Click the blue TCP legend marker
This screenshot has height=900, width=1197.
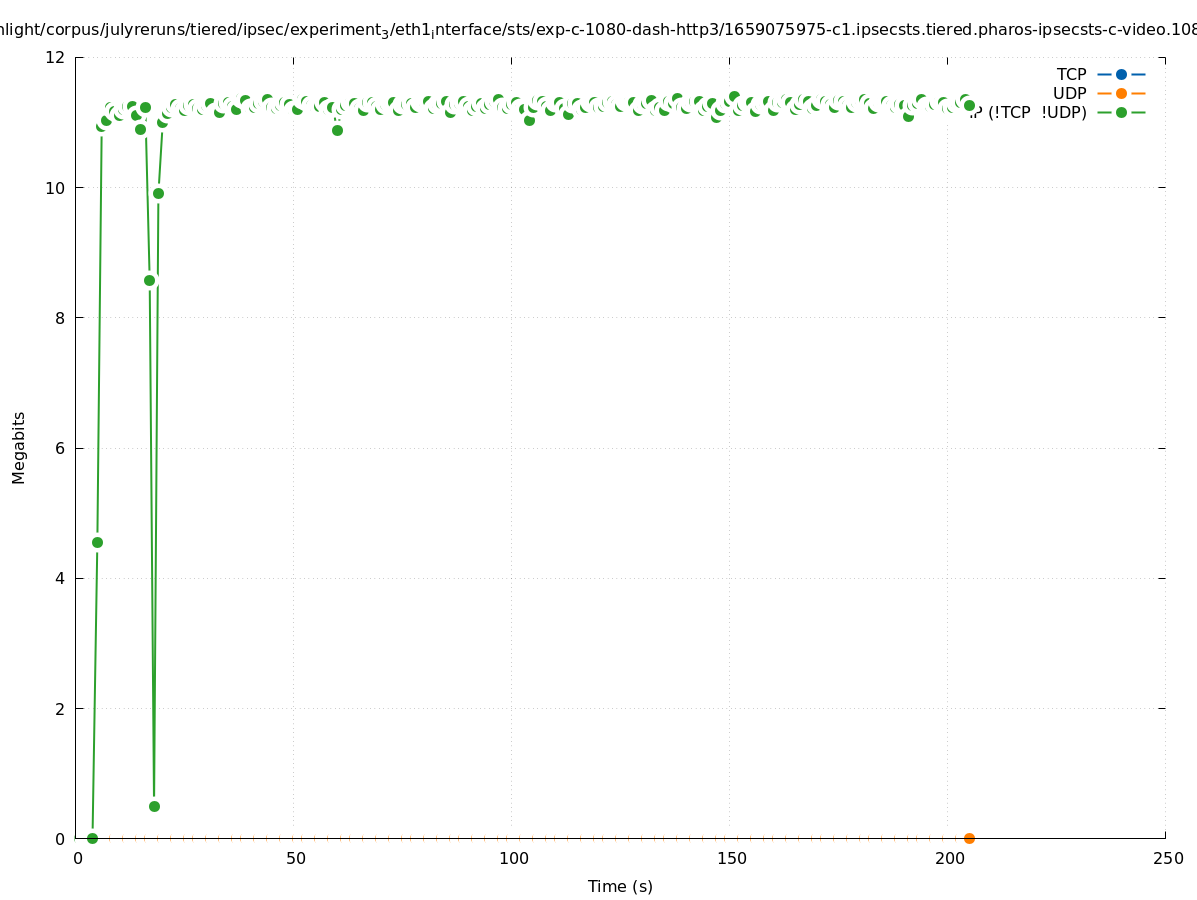tap(1121, 74)
